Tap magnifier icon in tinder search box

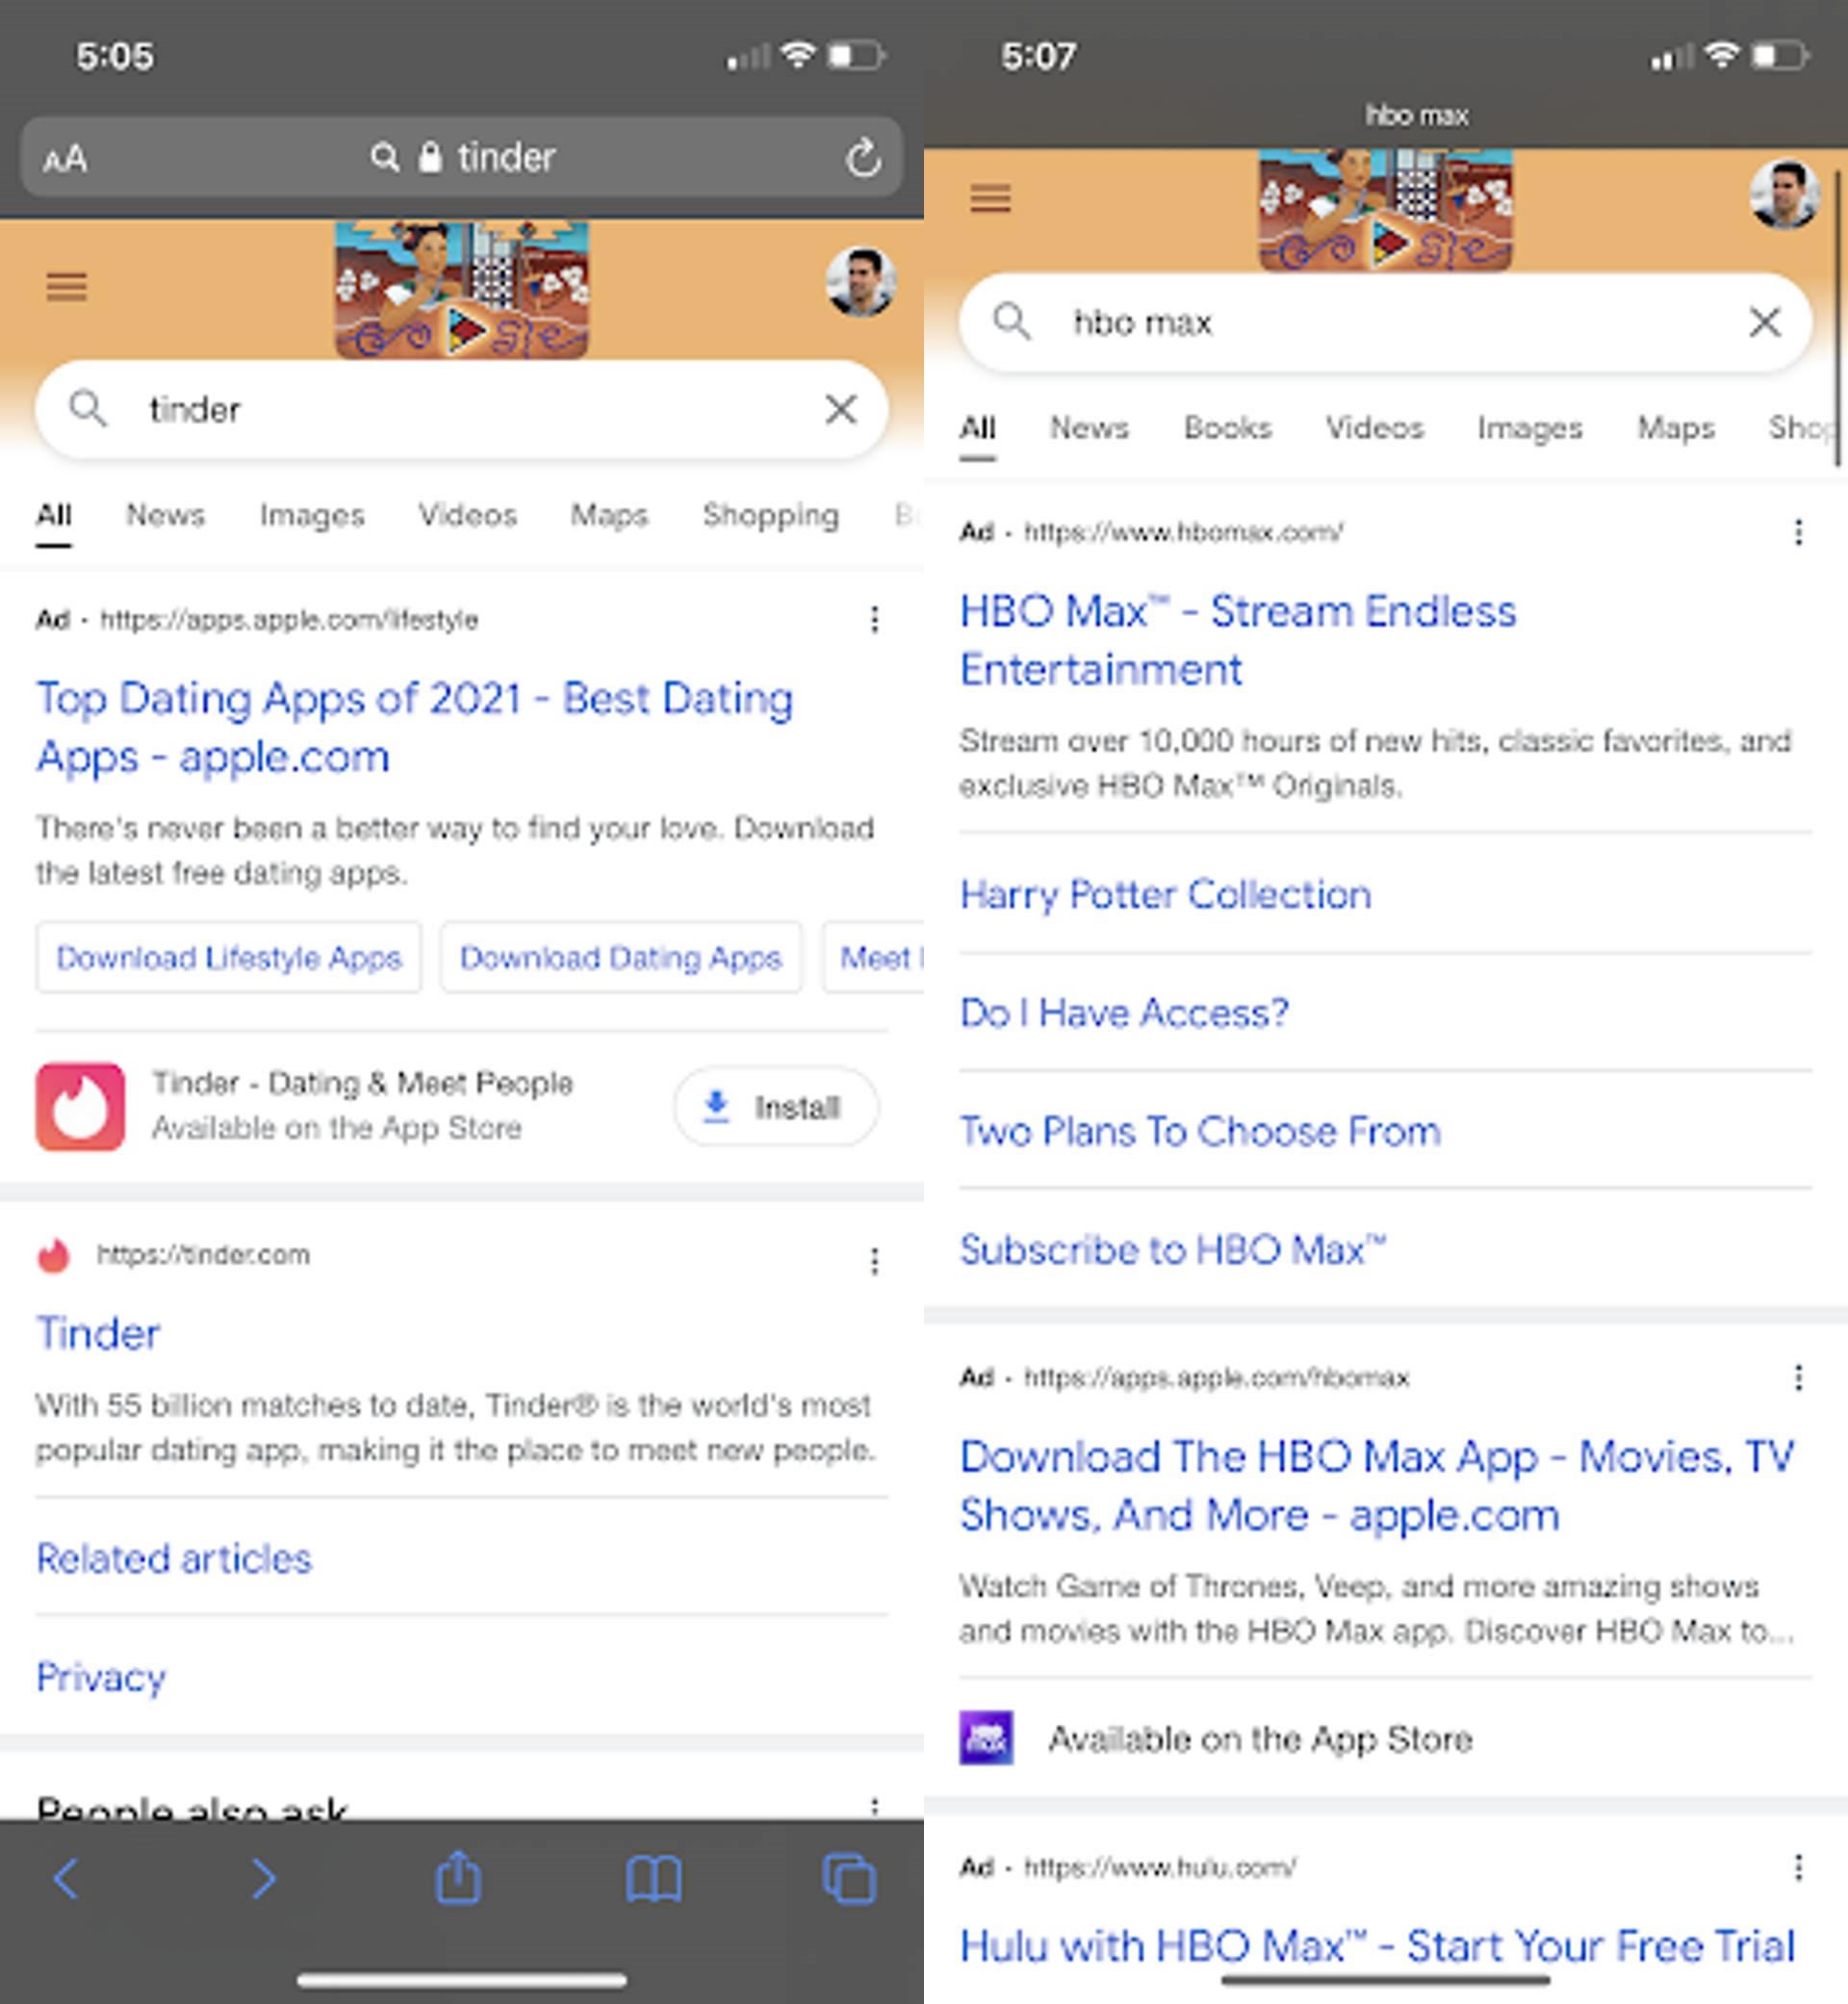click(87, 409)
